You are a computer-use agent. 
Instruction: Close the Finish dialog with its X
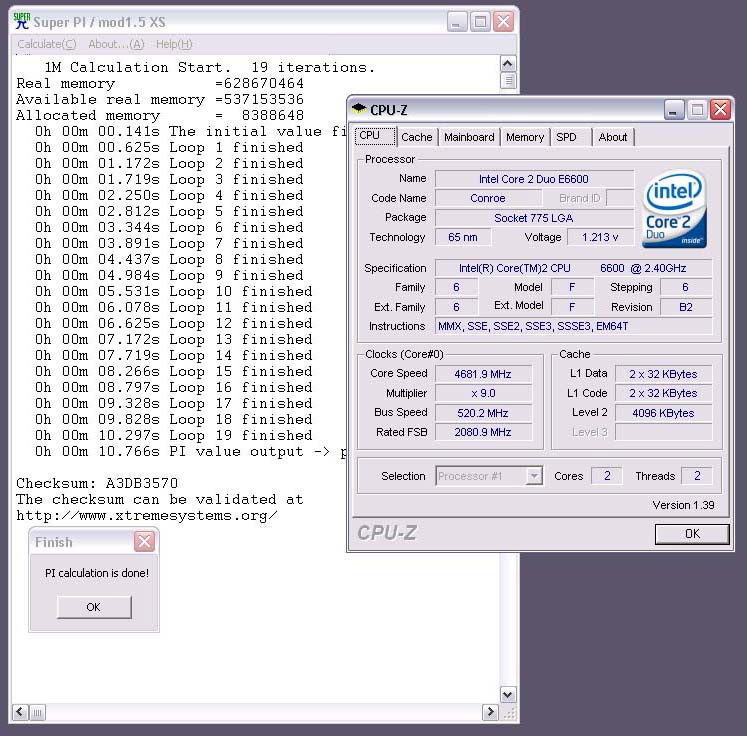pos(144,542)
